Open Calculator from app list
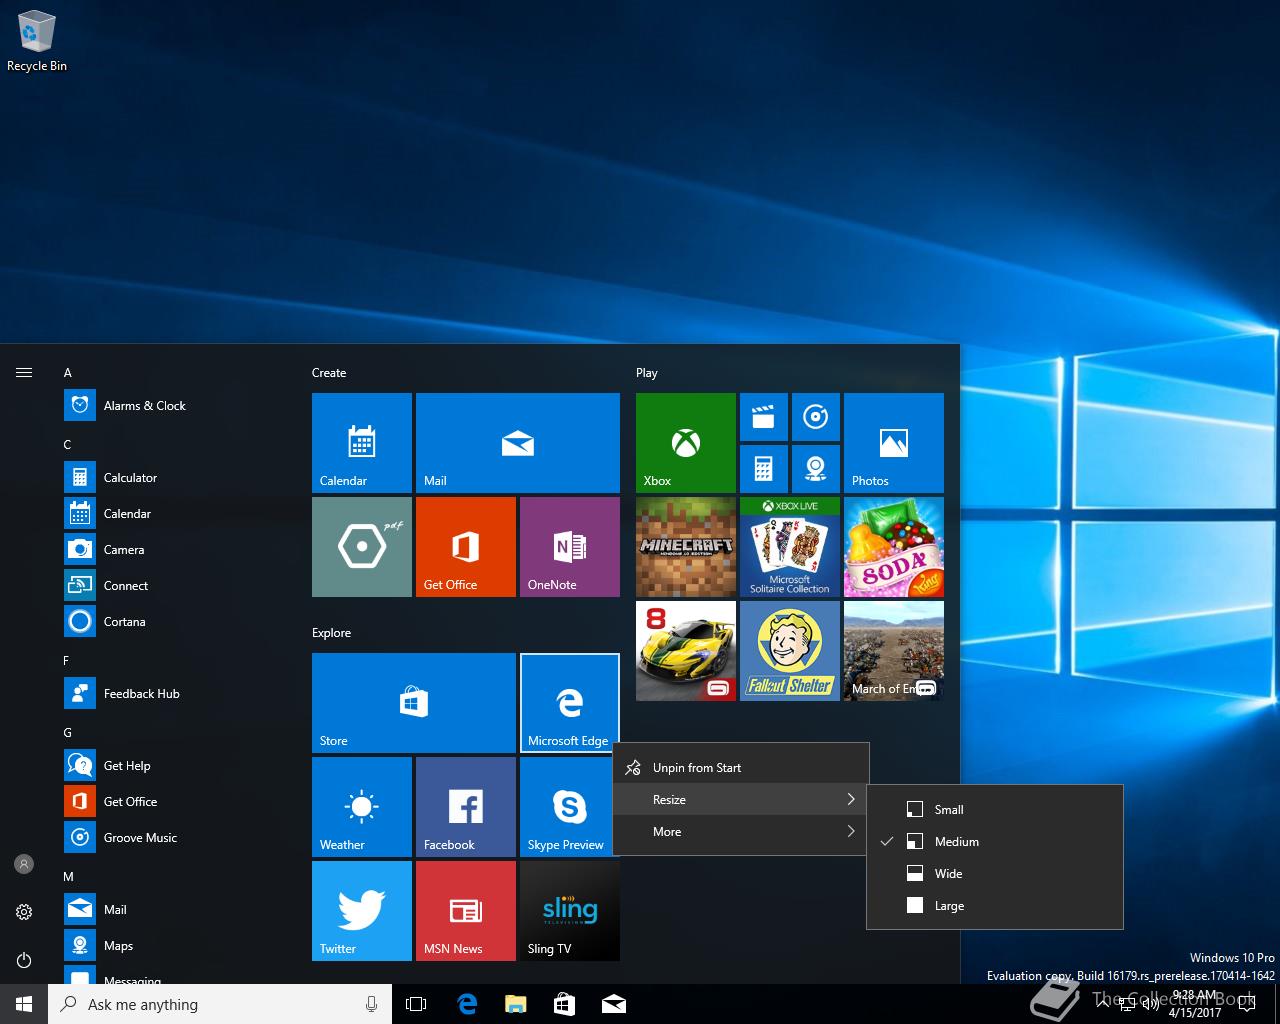Screen dimensions: 1280x1024 pyautogui.click(x=175, y=478)
